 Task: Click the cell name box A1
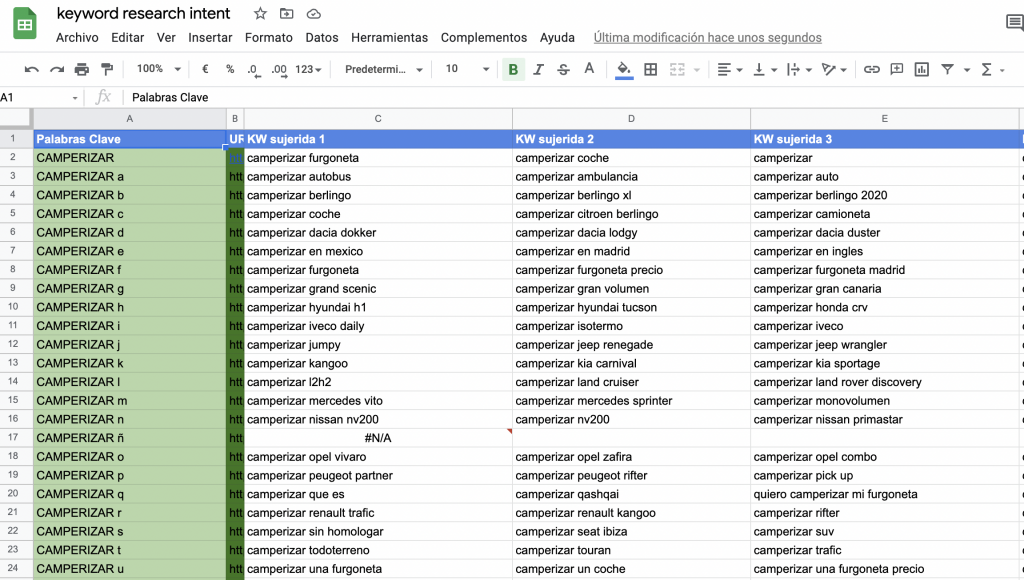point(40,97)
